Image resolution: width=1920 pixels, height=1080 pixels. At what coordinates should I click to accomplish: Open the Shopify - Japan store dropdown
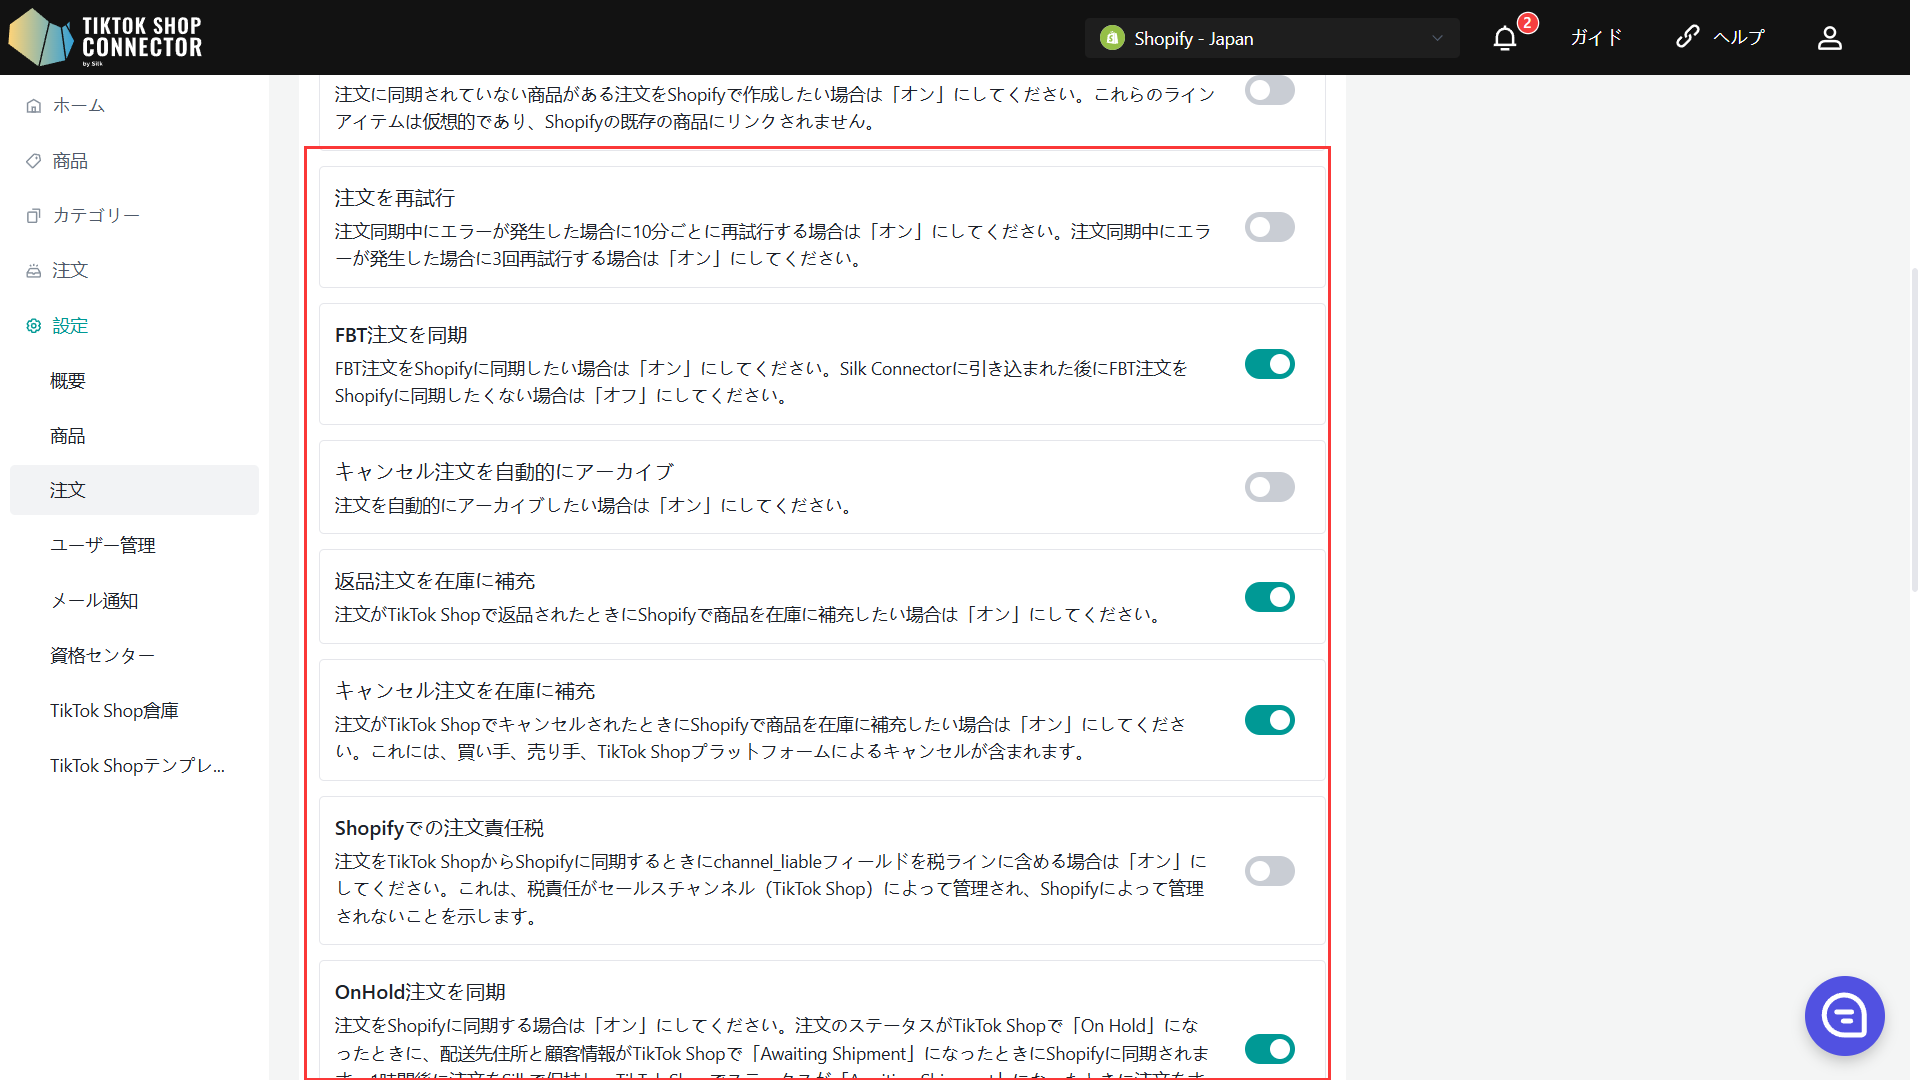click(x=1272, y=38)
